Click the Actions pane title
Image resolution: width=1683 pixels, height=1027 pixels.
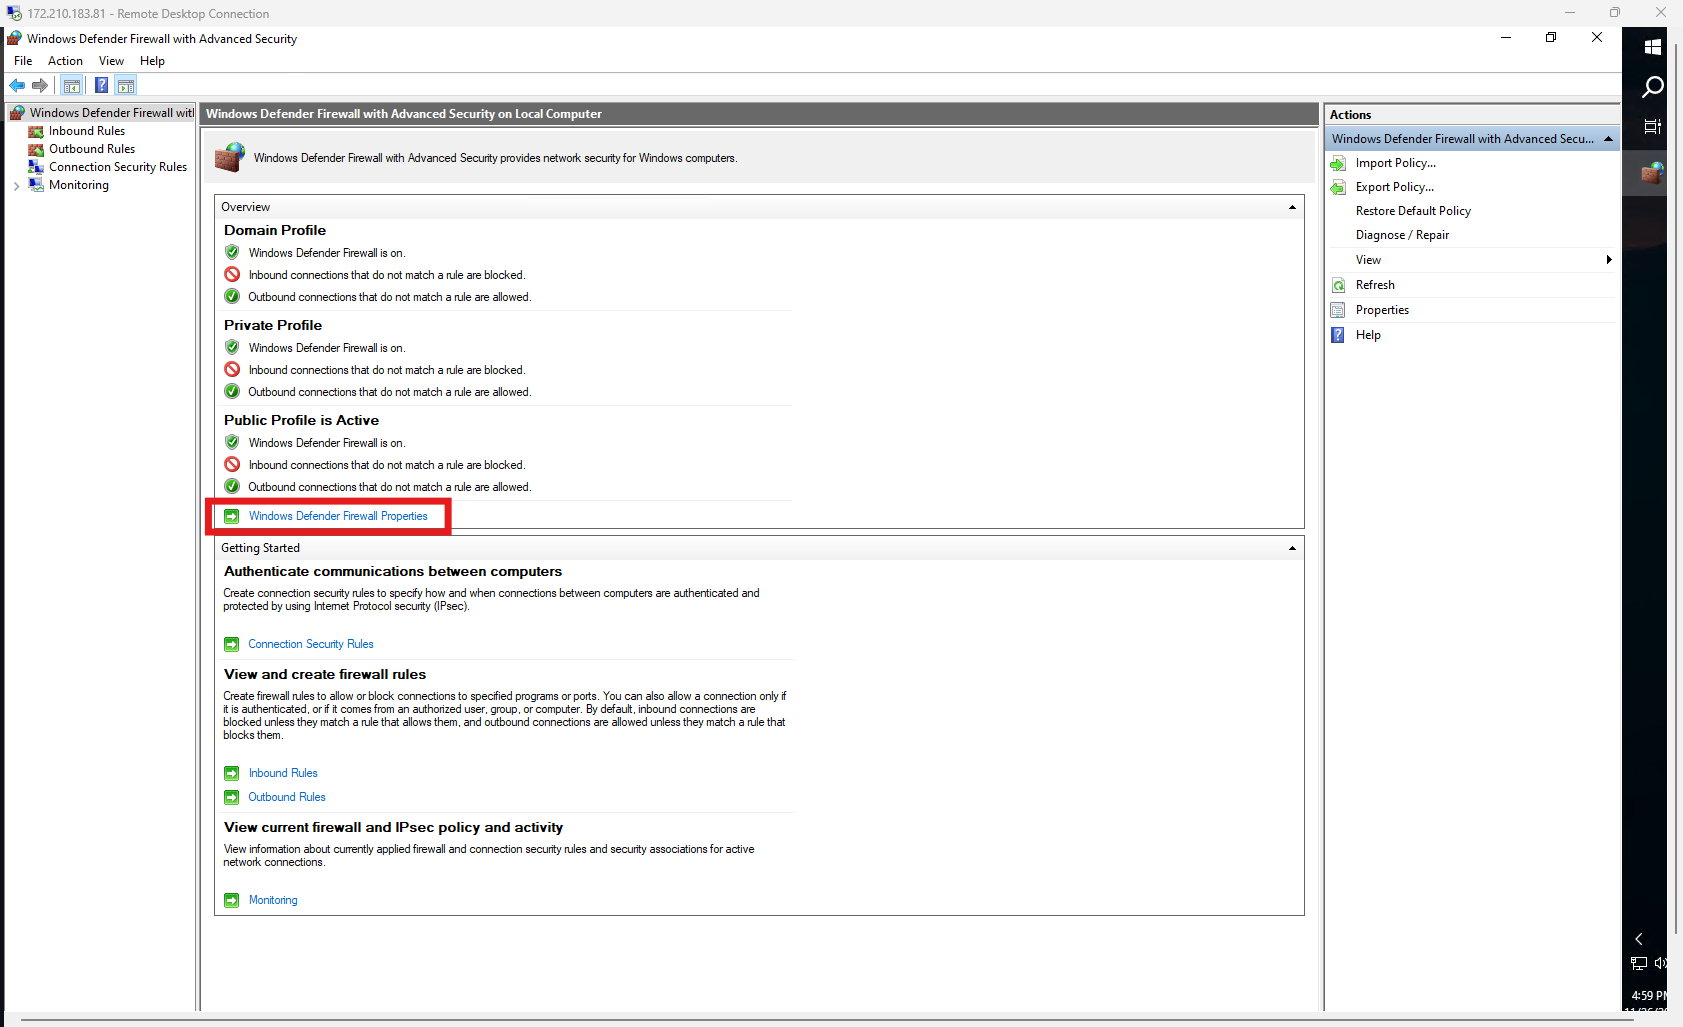click(1350, 115)
